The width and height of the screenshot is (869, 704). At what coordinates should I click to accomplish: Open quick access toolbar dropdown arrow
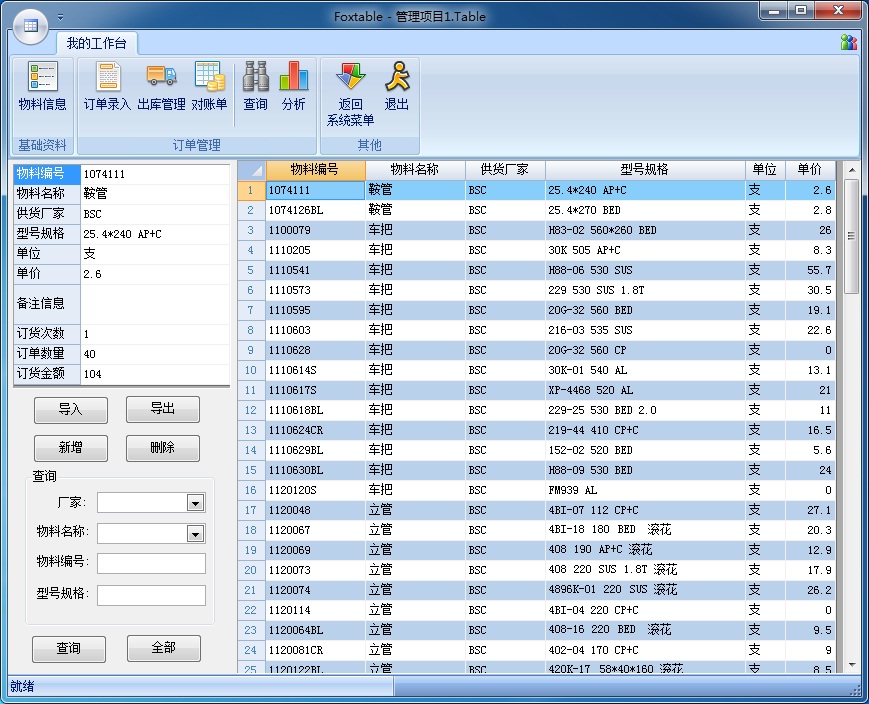point(60,17)
